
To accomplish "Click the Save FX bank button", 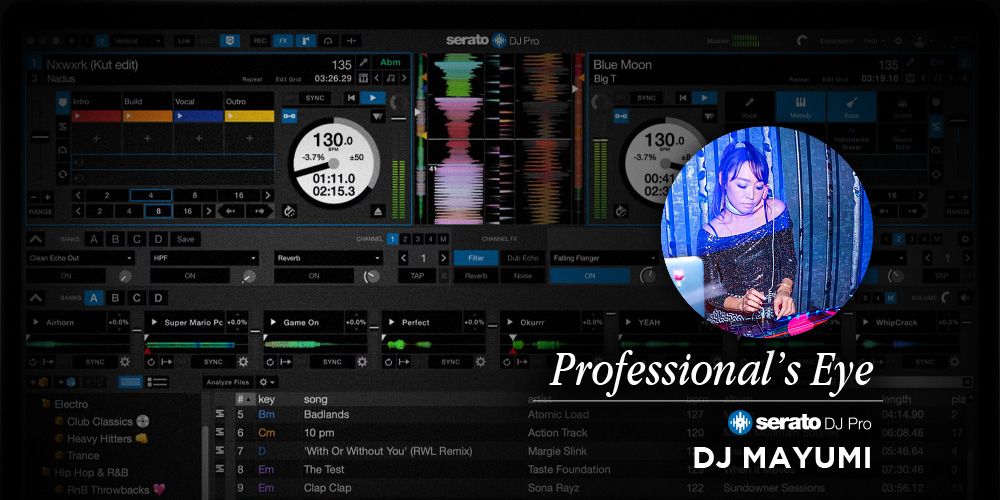I will tap(186, 239).
